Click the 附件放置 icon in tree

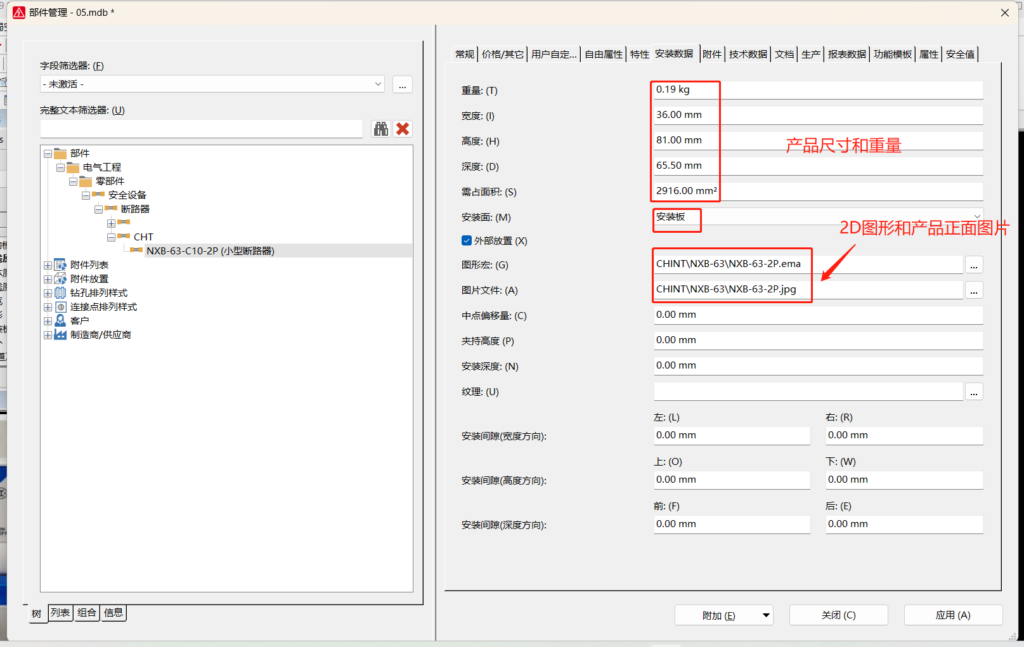(60, 279)
